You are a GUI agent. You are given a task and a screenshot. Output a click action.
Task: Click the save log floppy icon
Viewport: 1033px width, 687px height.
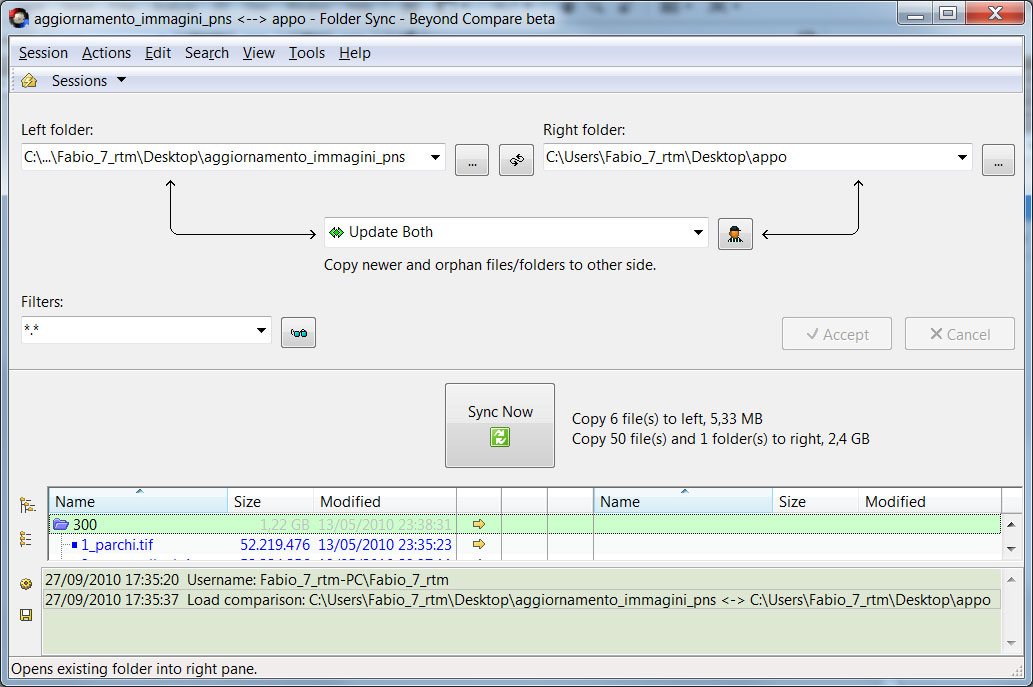[x=26, y=614]
